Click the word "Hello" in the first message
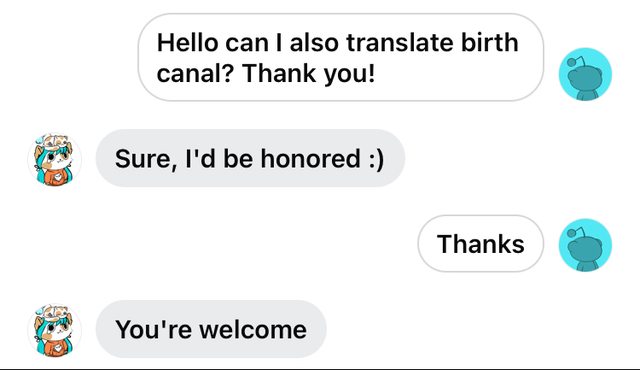The height and width of the screenshot is (370, 640). [x=187, y=42]
